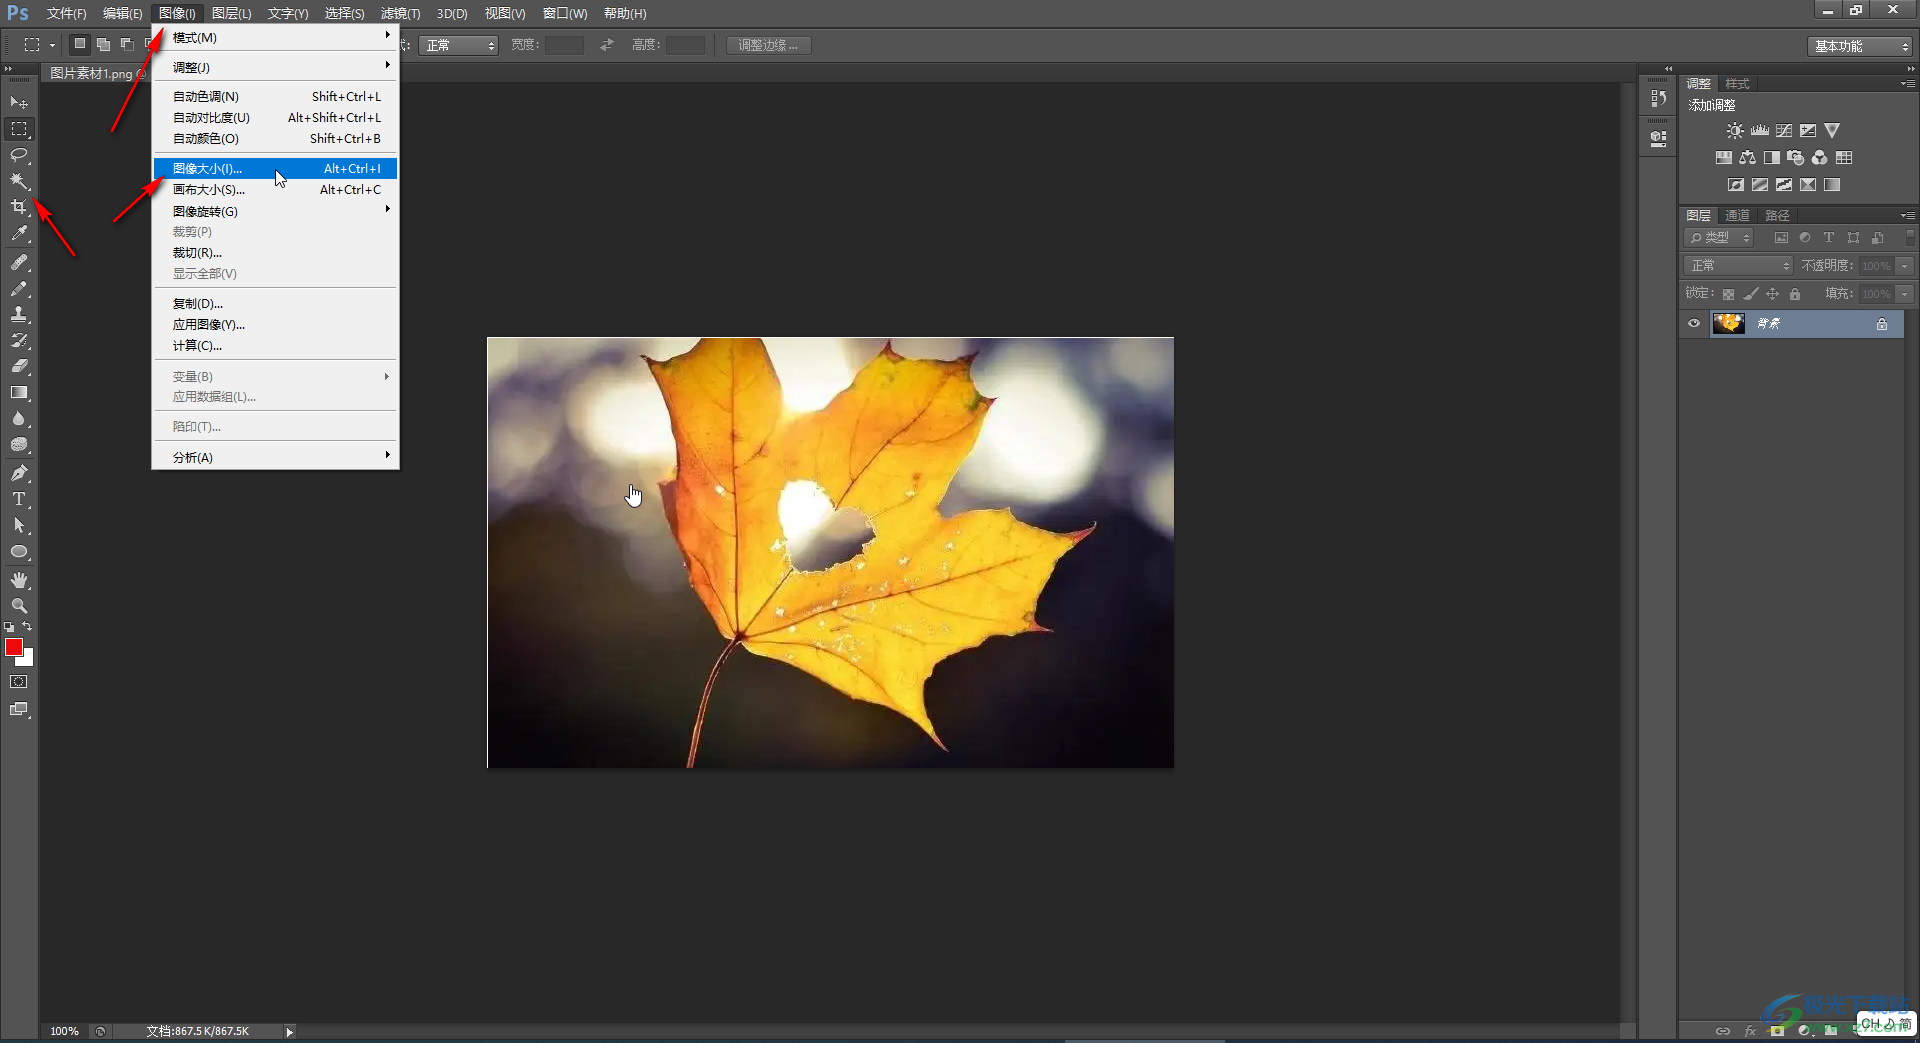The image size is (1920, 1043).
Task: Select the Magic Wand tool
Action: [19, 181]
